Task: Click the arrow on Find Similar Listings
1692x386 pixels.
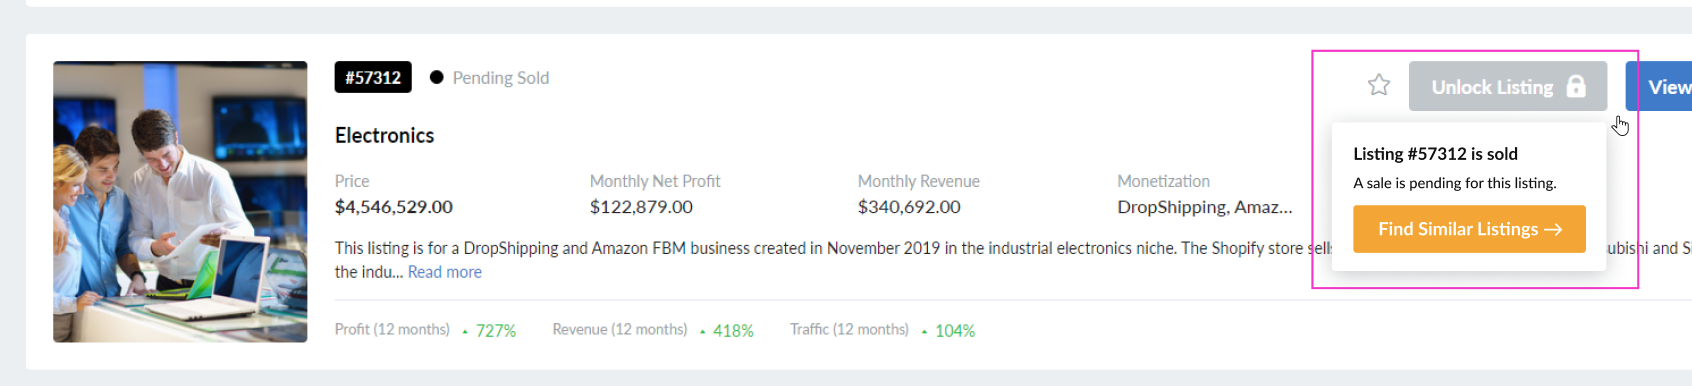Action: 1553,230
